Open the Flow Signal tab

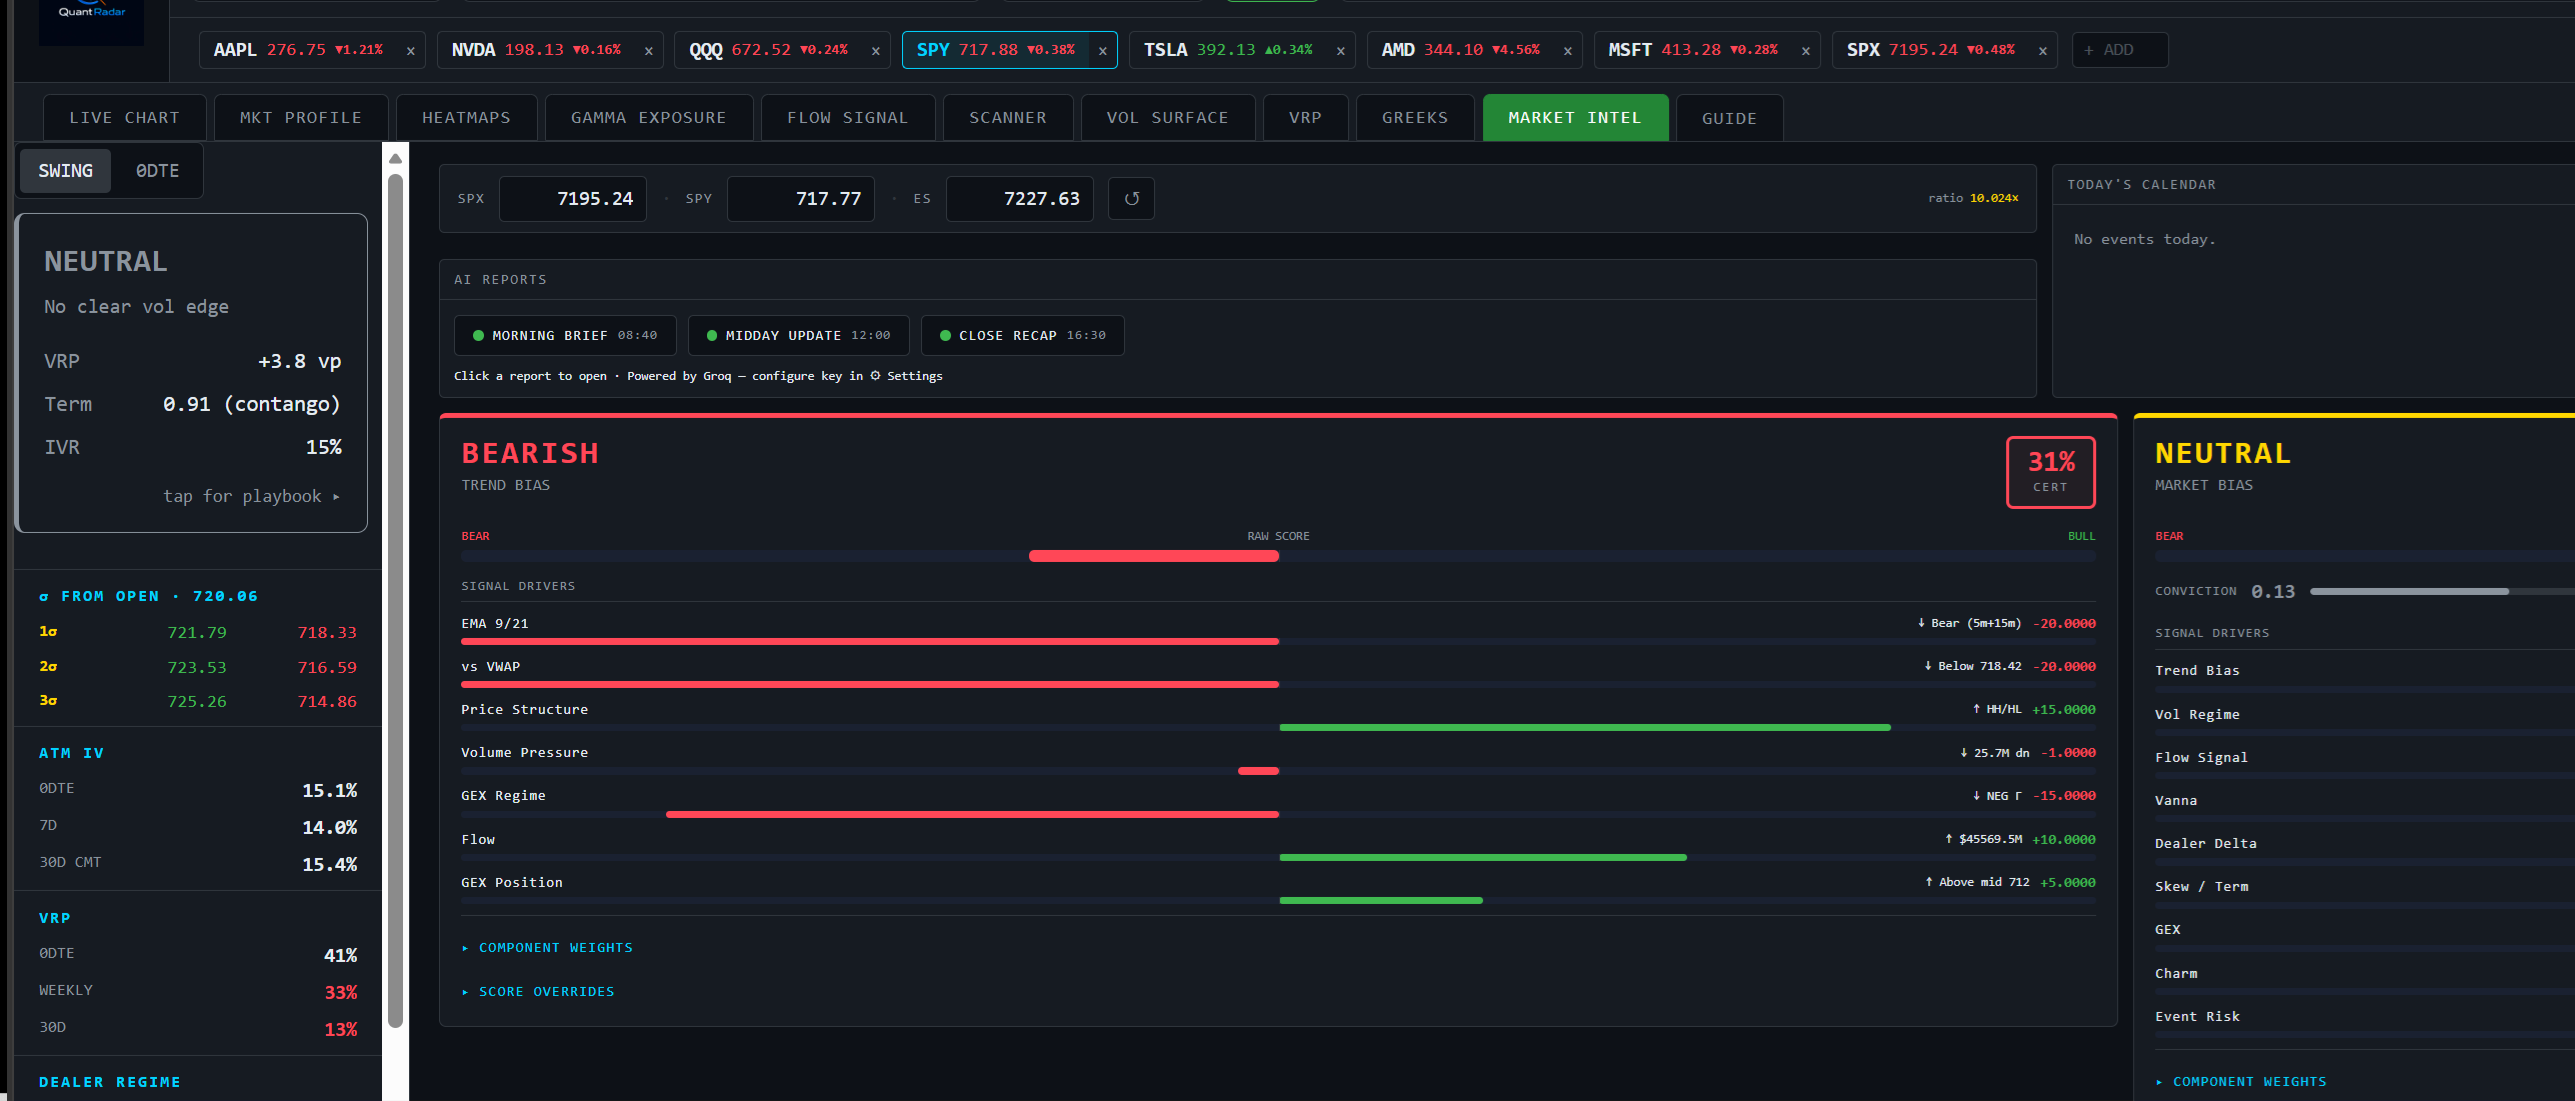tap(848, 118)
